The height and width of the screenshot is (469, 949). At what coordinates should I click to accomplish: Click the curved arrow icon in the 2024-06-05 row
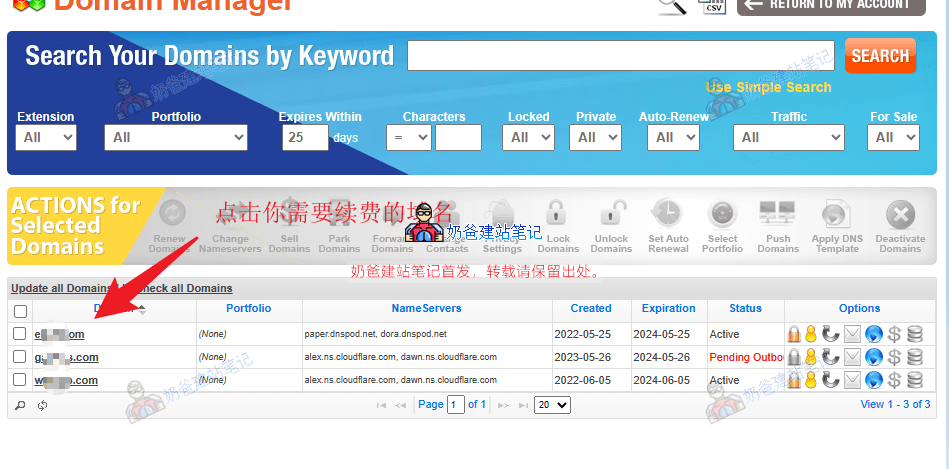(x=831, y=380)
